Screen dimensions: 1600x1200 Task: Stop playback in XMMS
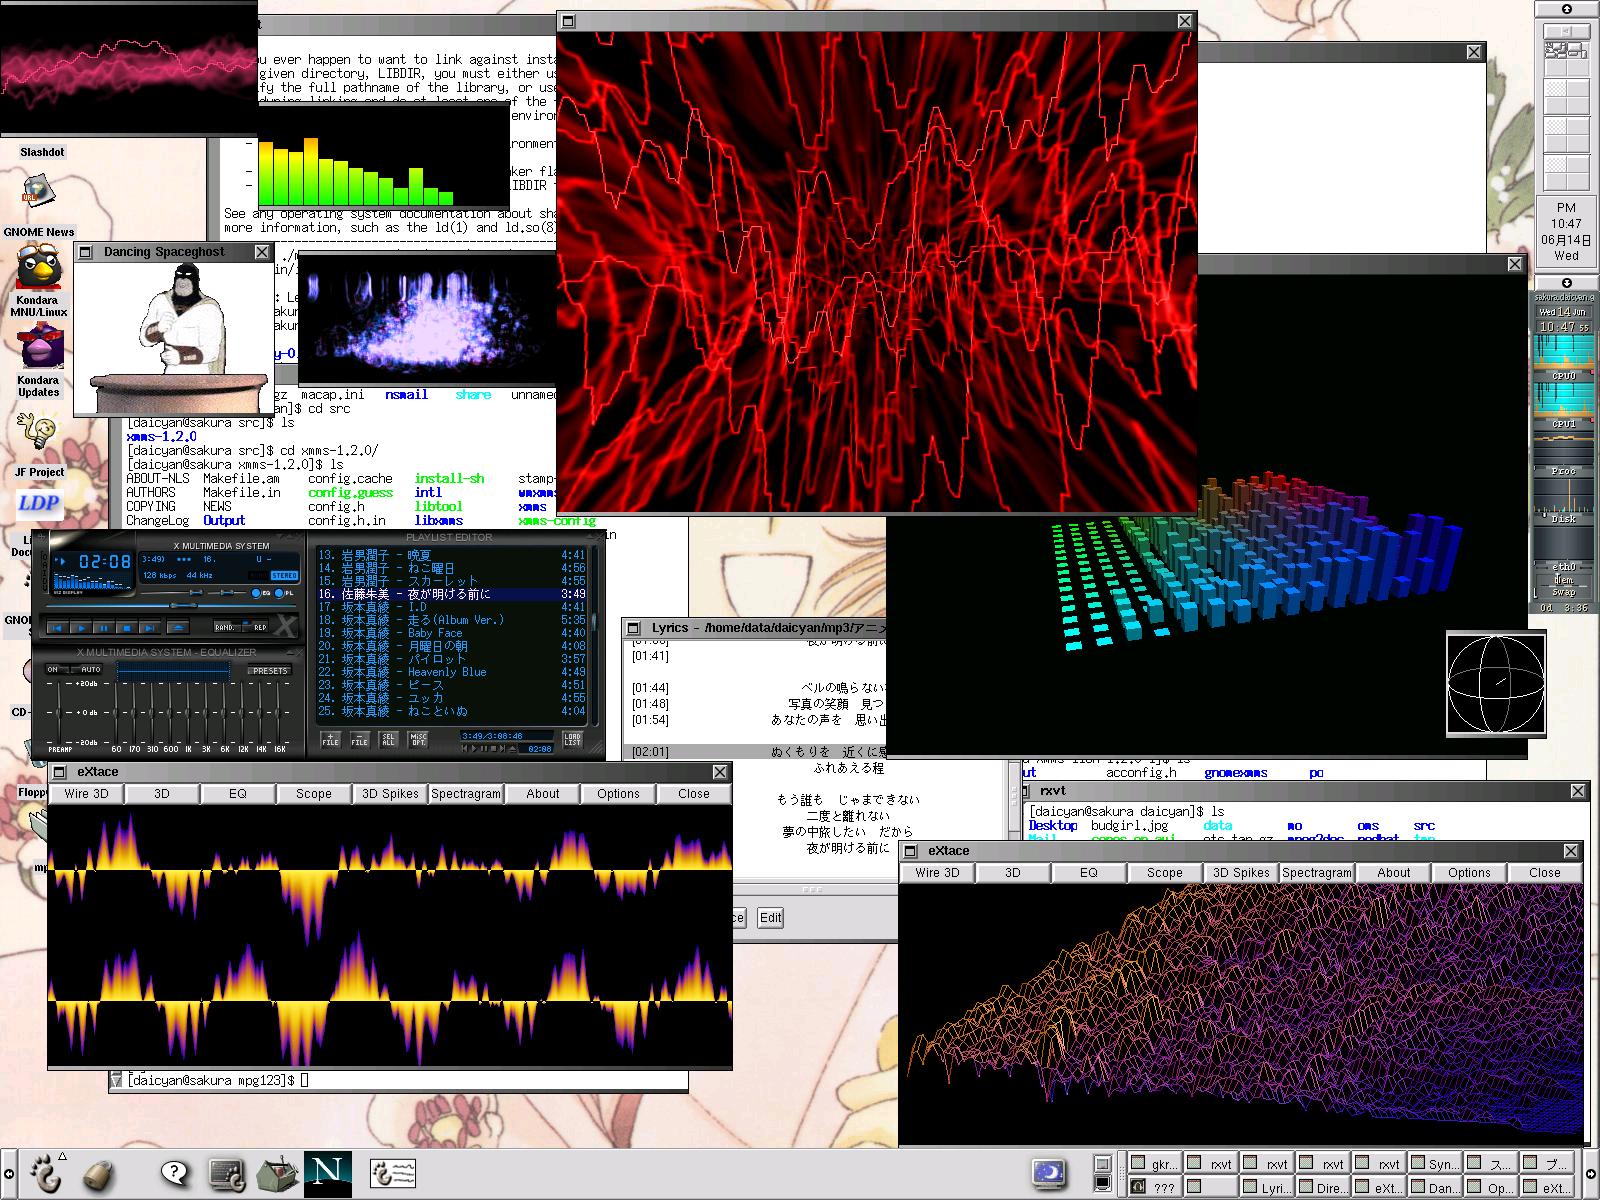[127, 627]
